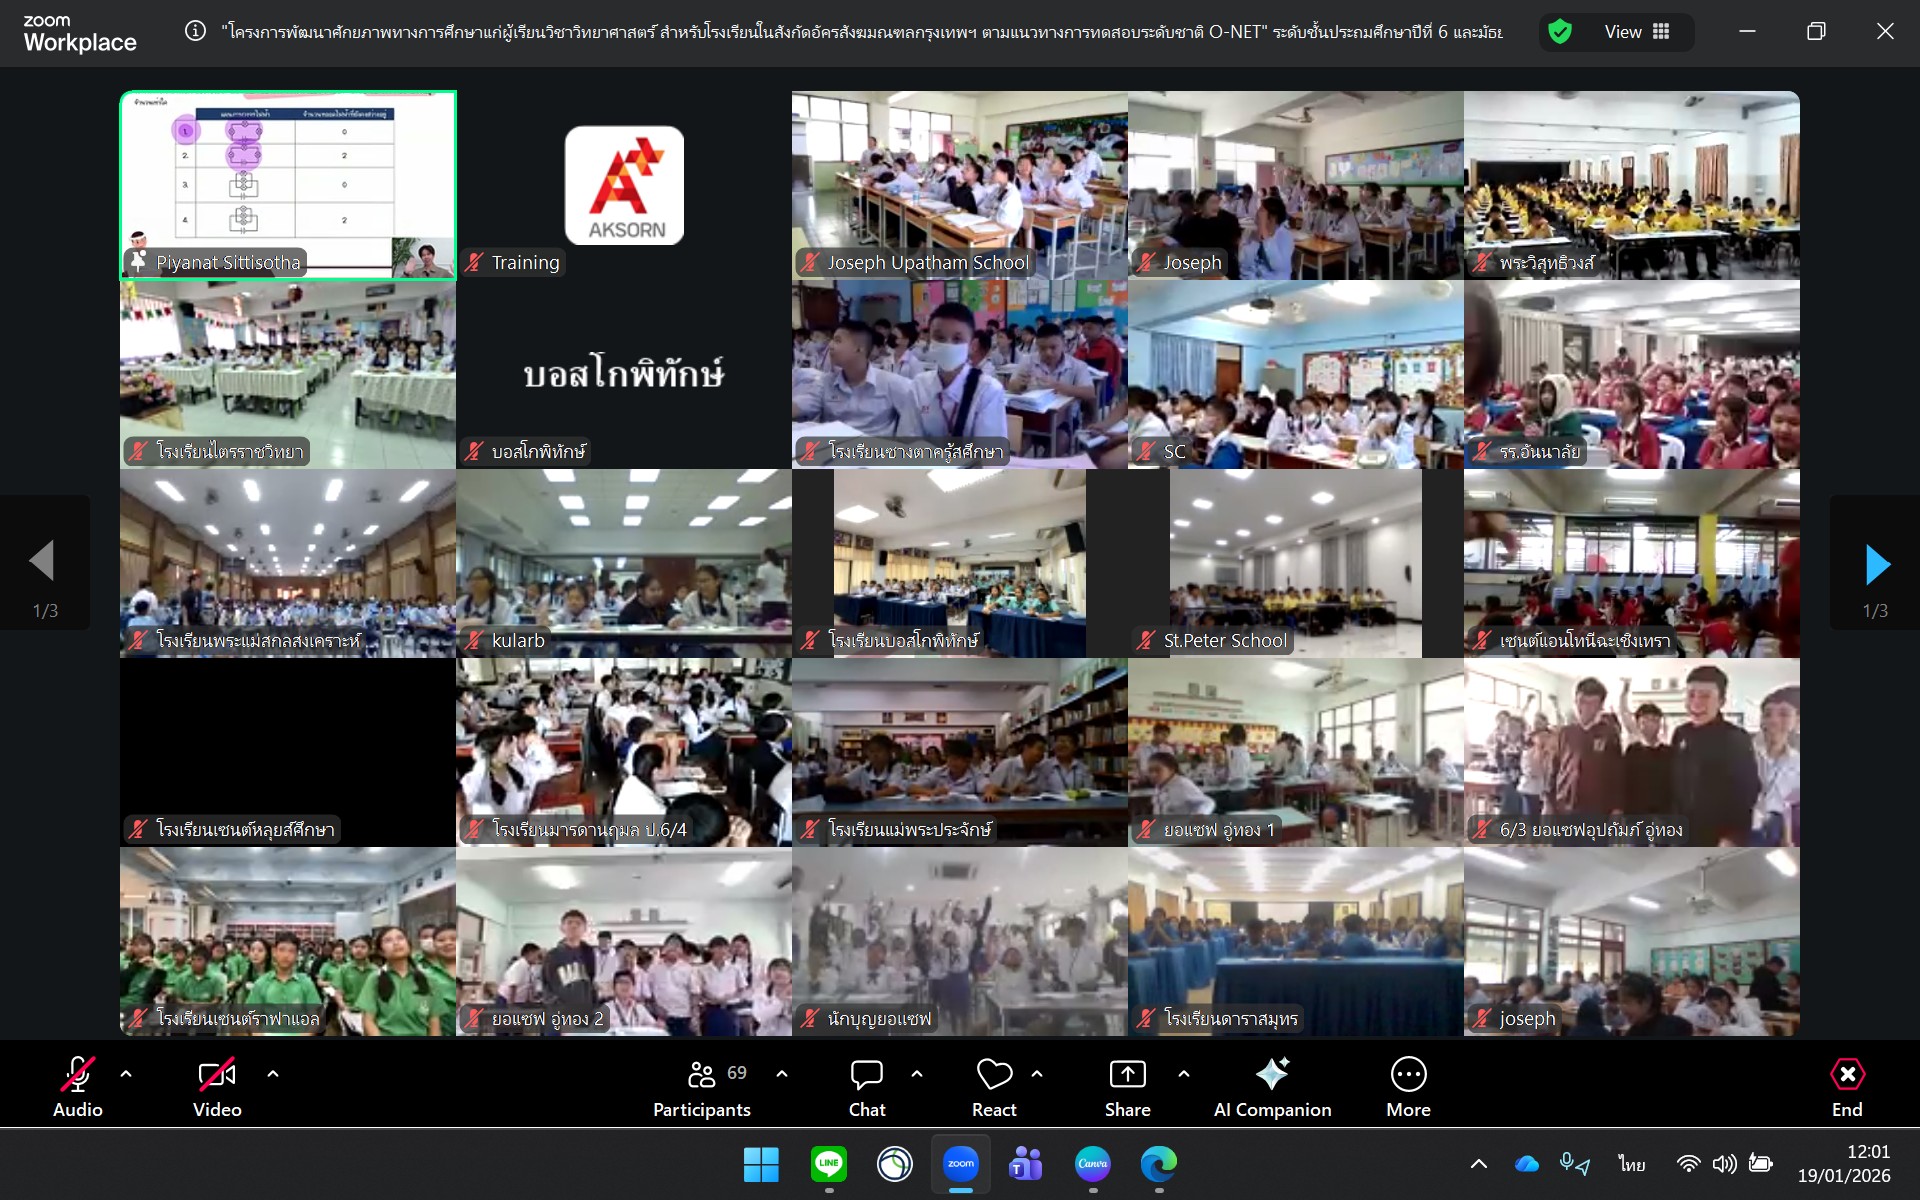Switch input language ไทย indicator
Screen dimensions: 1920x1200
(x=1632, y=1164)
